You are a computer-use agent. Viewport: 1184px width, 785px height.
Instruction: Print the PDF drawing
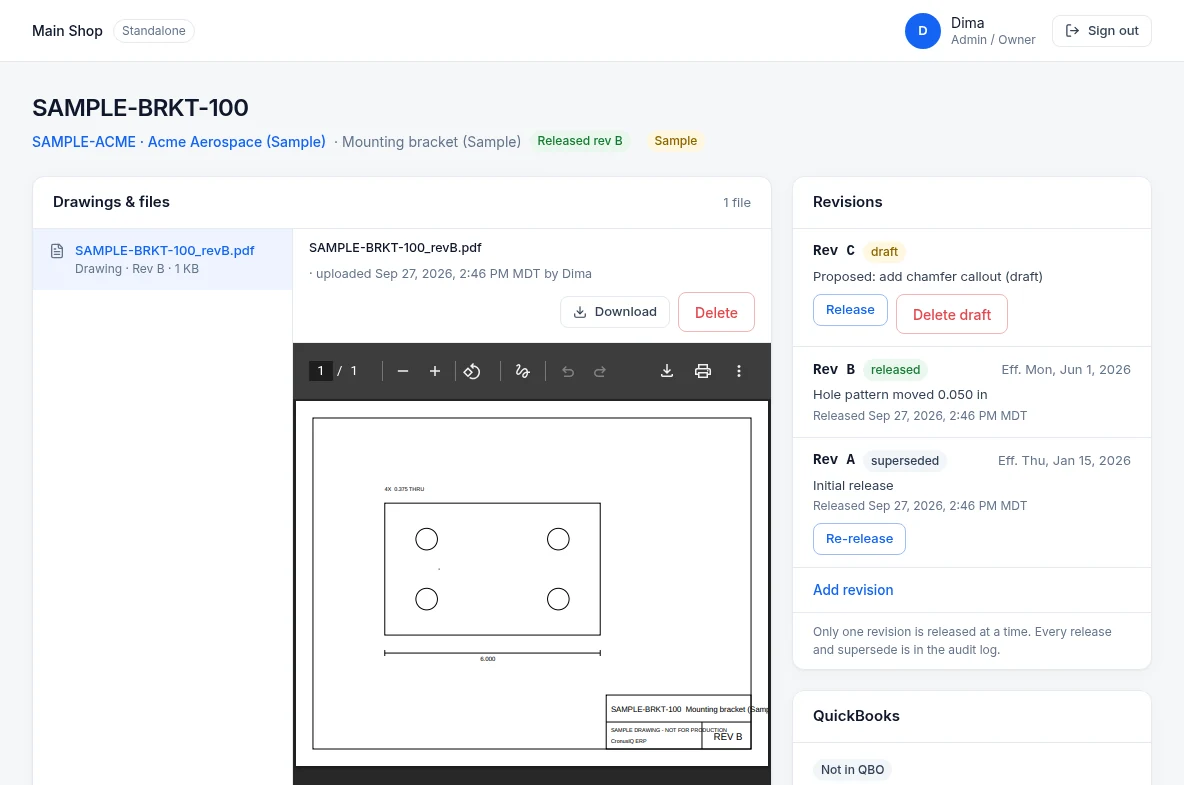[x=703, y=371]
